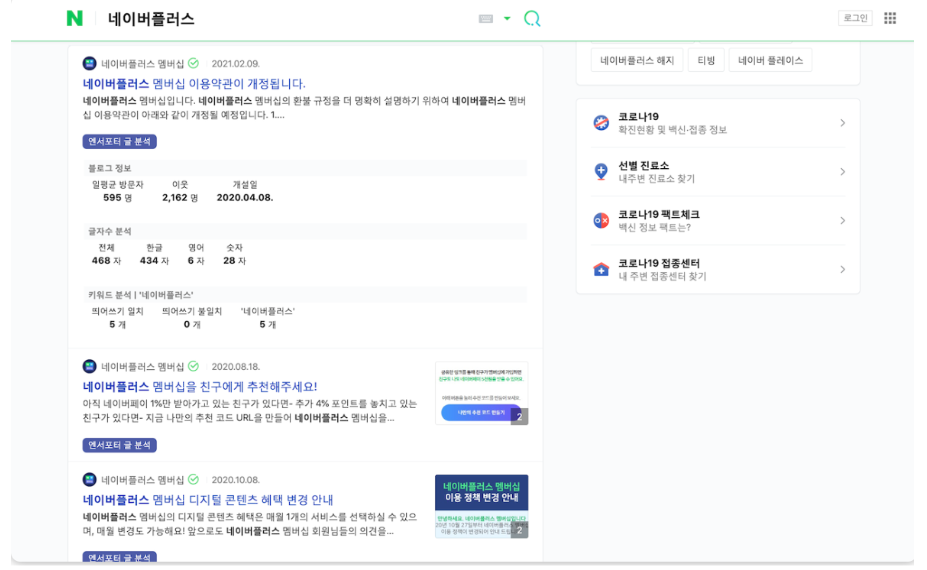Expand the 코로나19 row chevron
Viewport: 927px width, 570px height.
click(842, 123)
